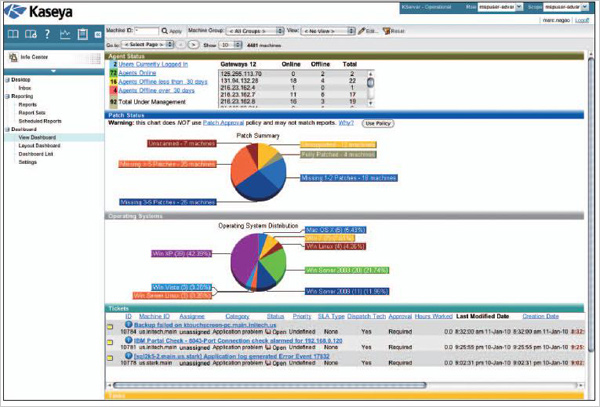This screenshot has width=600, height=407.
Task: Expand module list with down arrow bar
Action: 54,72
